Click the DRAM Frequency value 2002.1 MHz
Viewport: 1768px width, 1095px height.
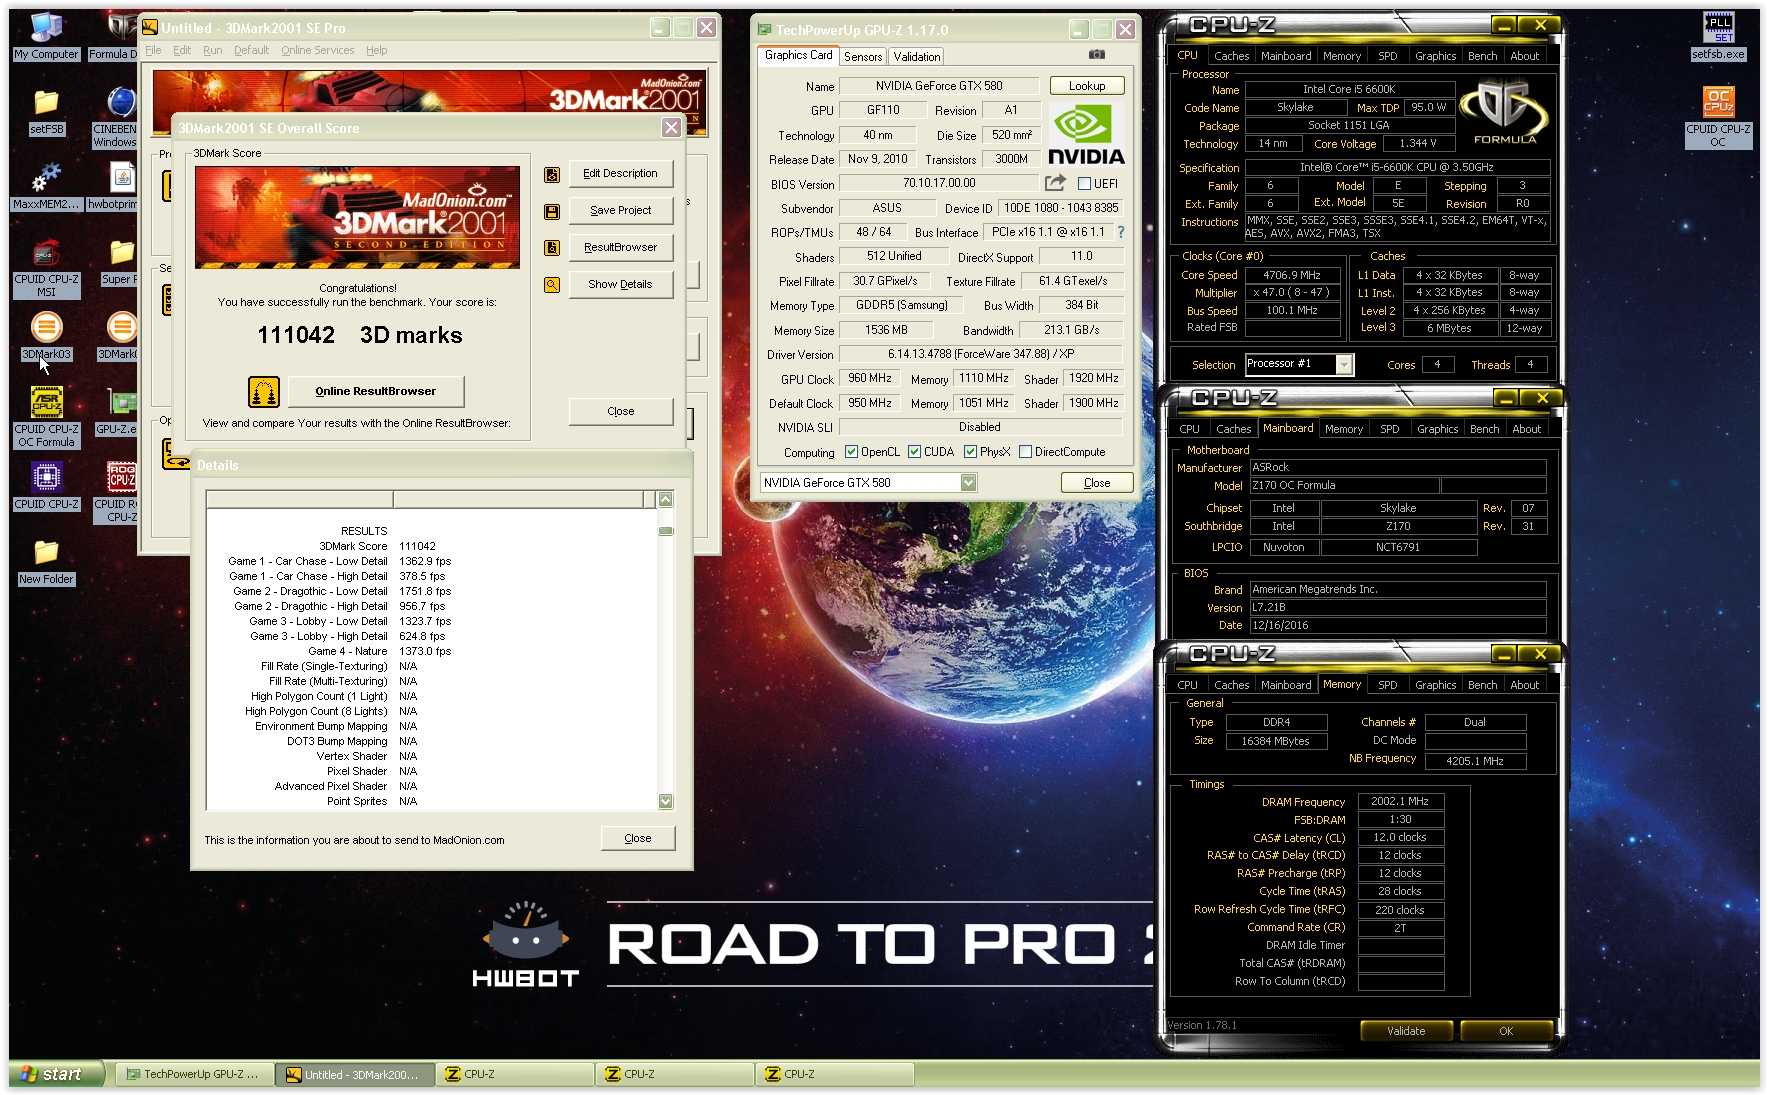click(1400, 802)
